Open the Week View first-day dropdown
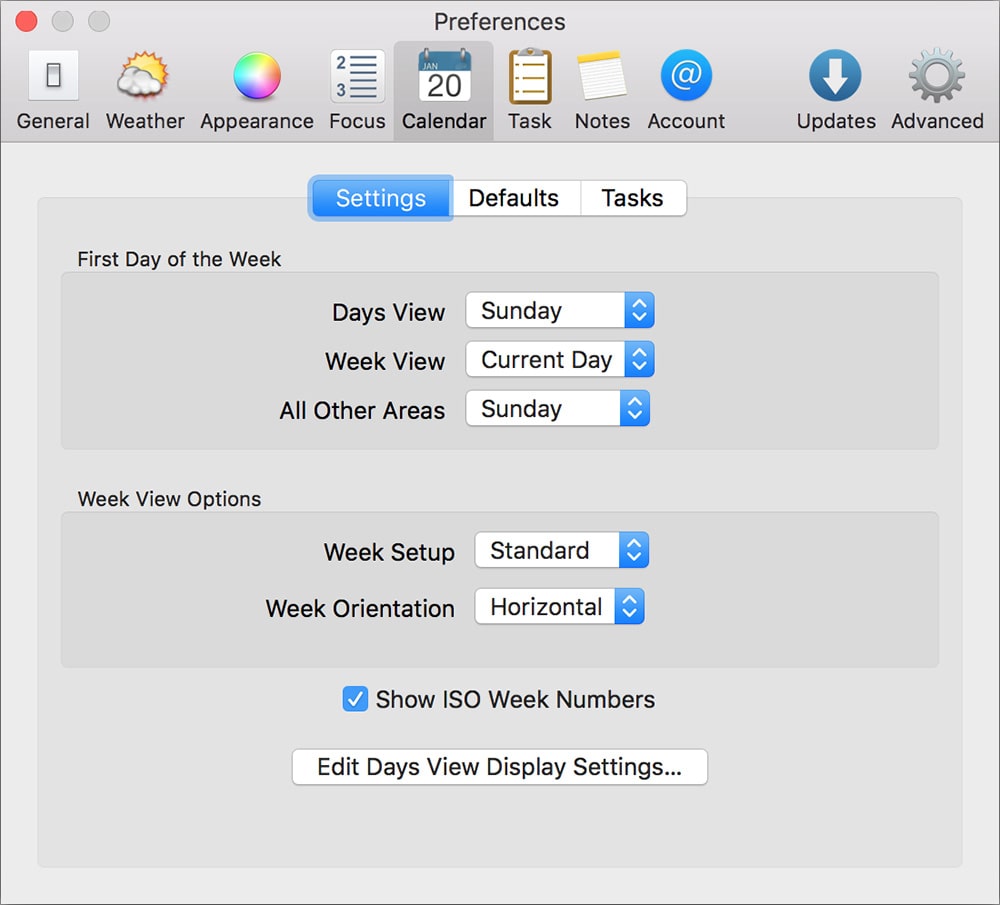 560,360
